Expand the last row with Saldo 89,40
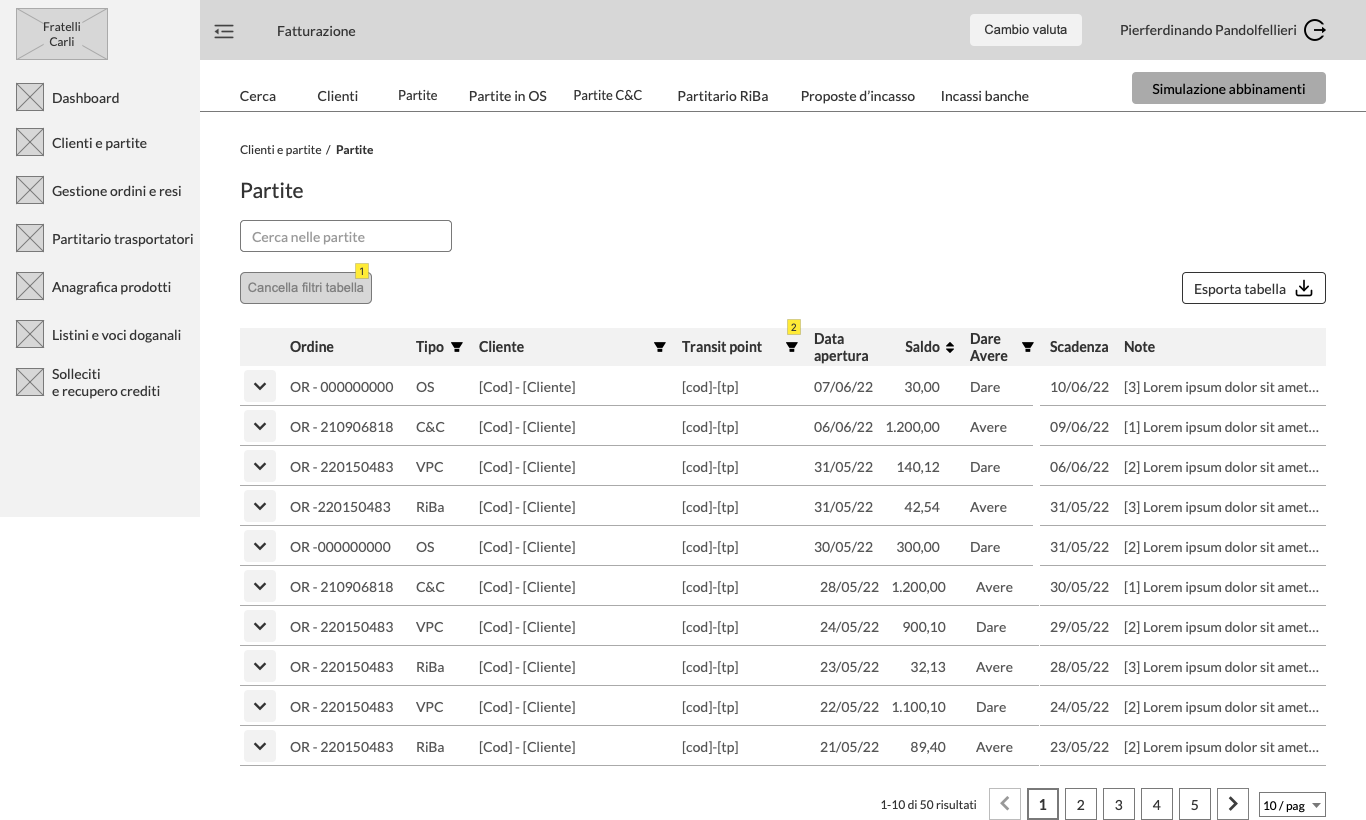 coord(260,747)
